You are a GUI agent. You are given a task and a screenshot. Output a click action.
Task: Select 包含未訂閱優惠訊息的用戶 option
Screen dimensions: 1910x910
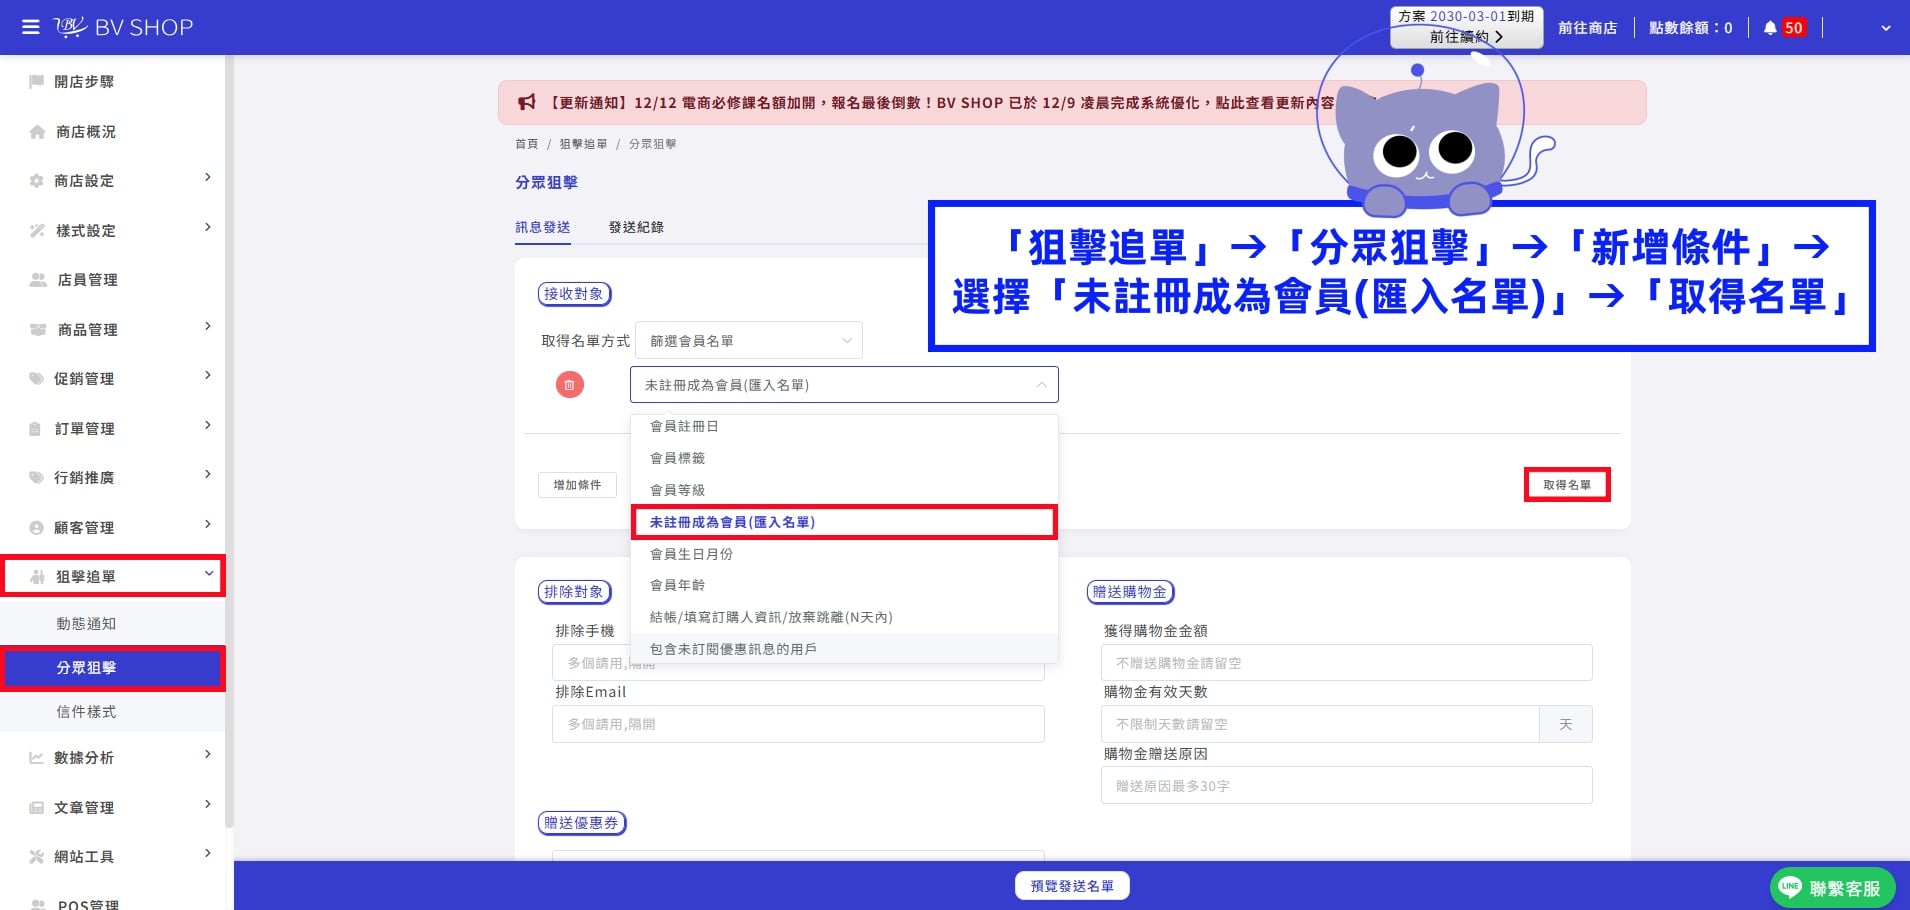844,649
